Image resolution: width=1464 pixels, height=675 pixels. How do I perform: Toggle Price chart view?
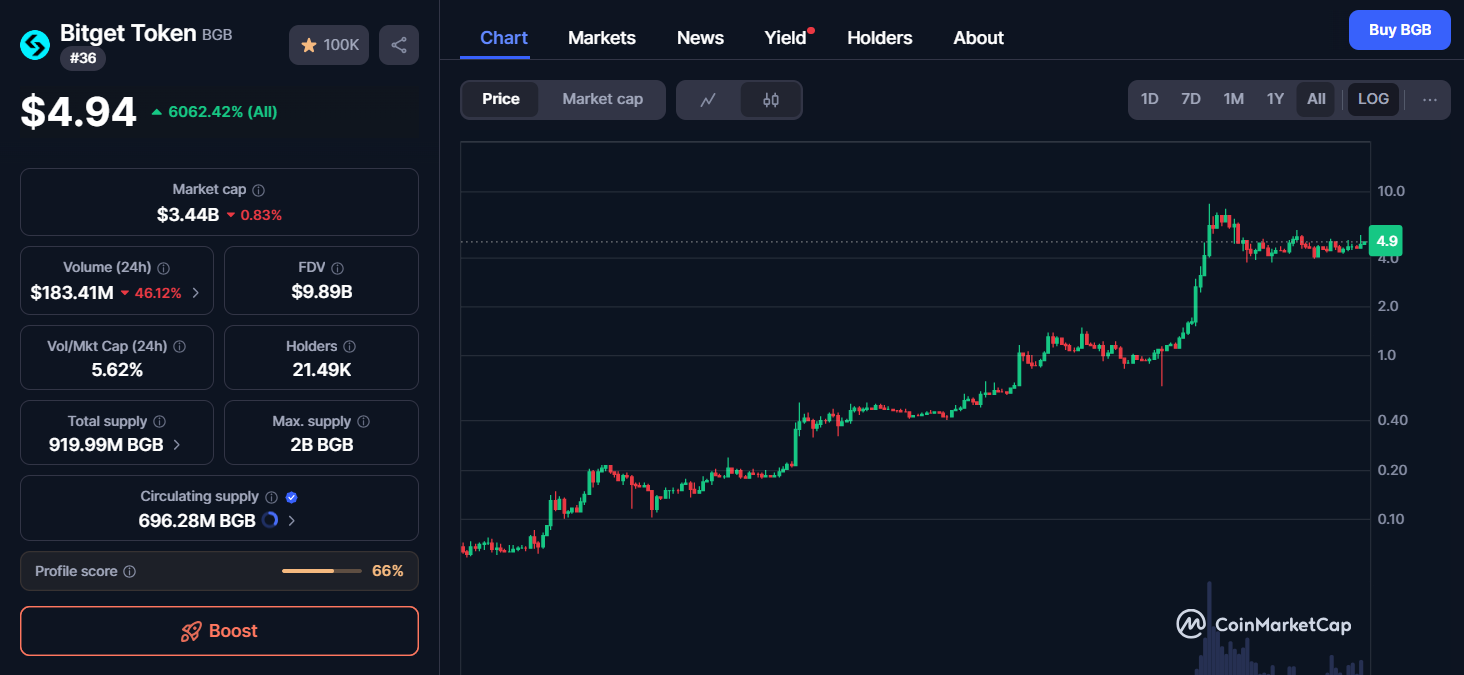pyautogui.click(x=501, y=99)
